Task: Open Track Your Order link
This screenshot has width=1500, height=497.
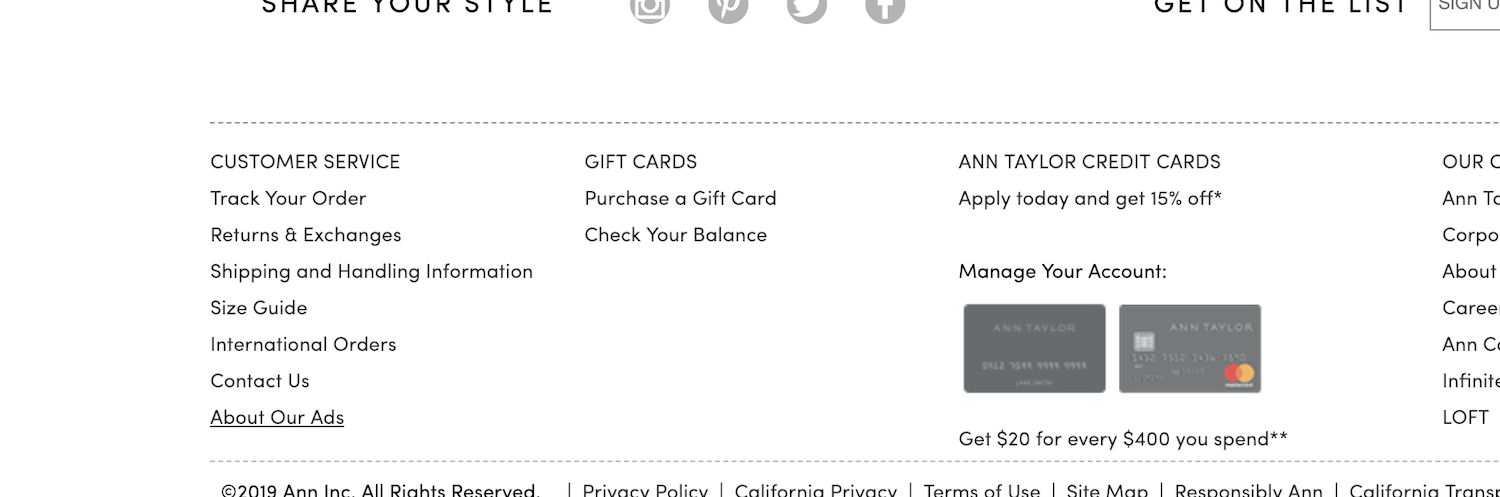Action: 288,198
